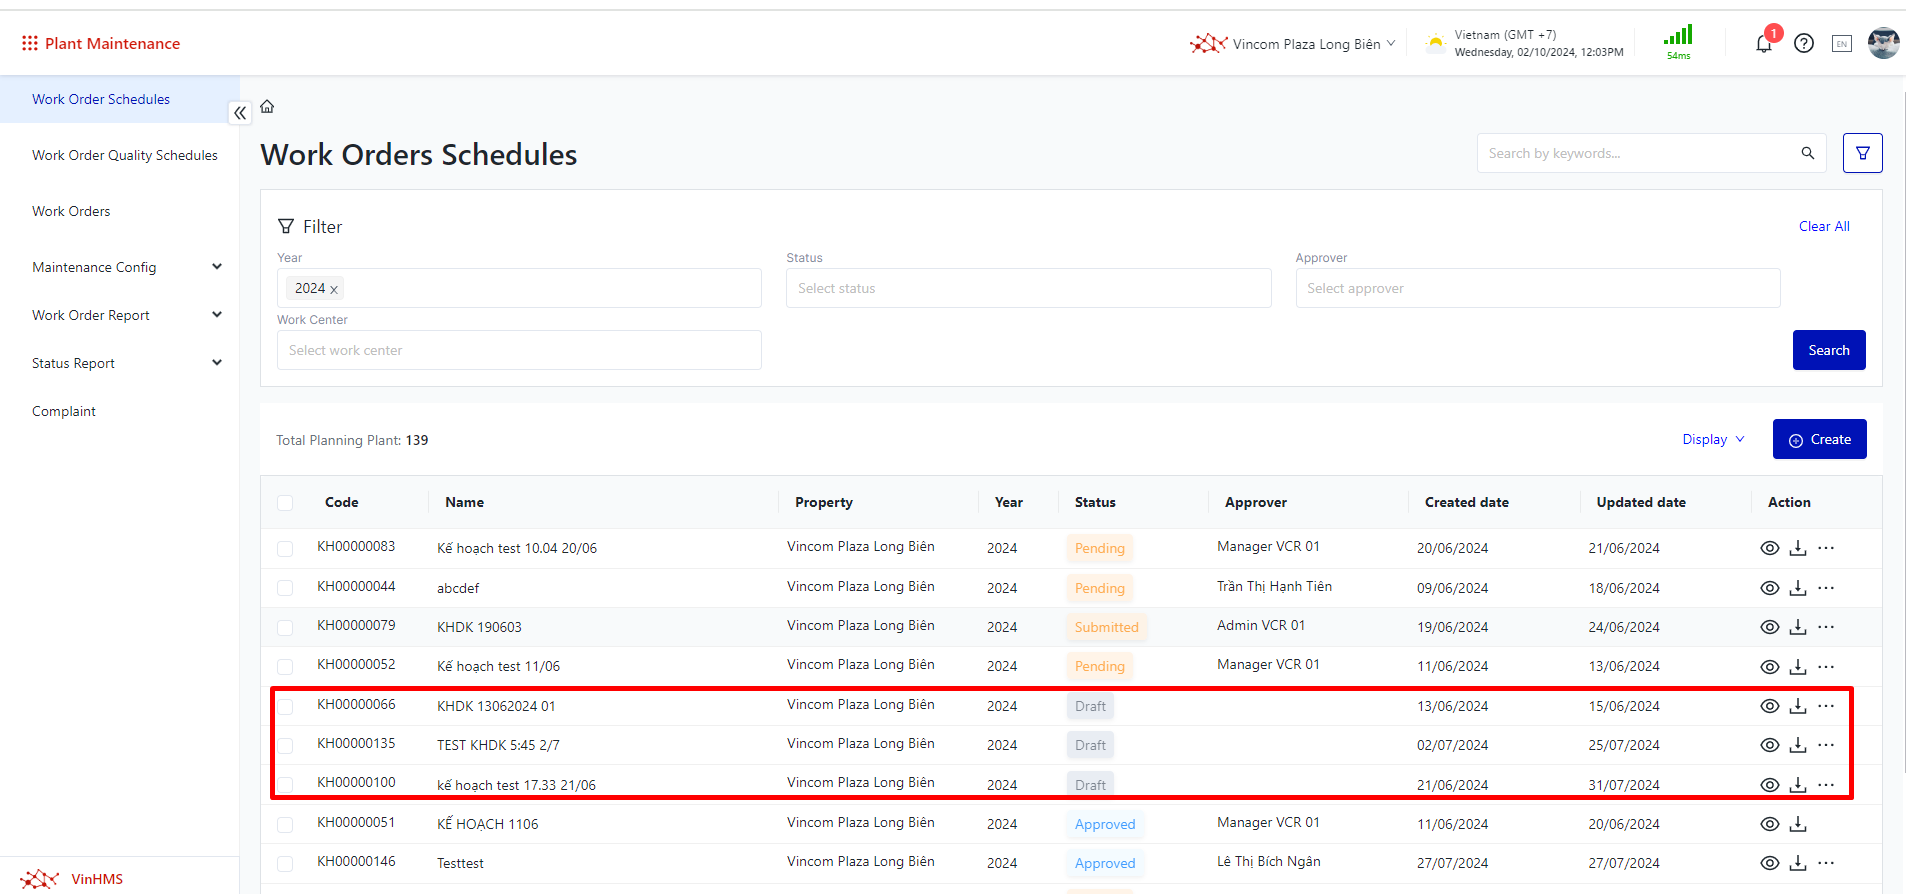Click the Clear All filter link
The image size is (1906, 894).
tap(1823, 226)
